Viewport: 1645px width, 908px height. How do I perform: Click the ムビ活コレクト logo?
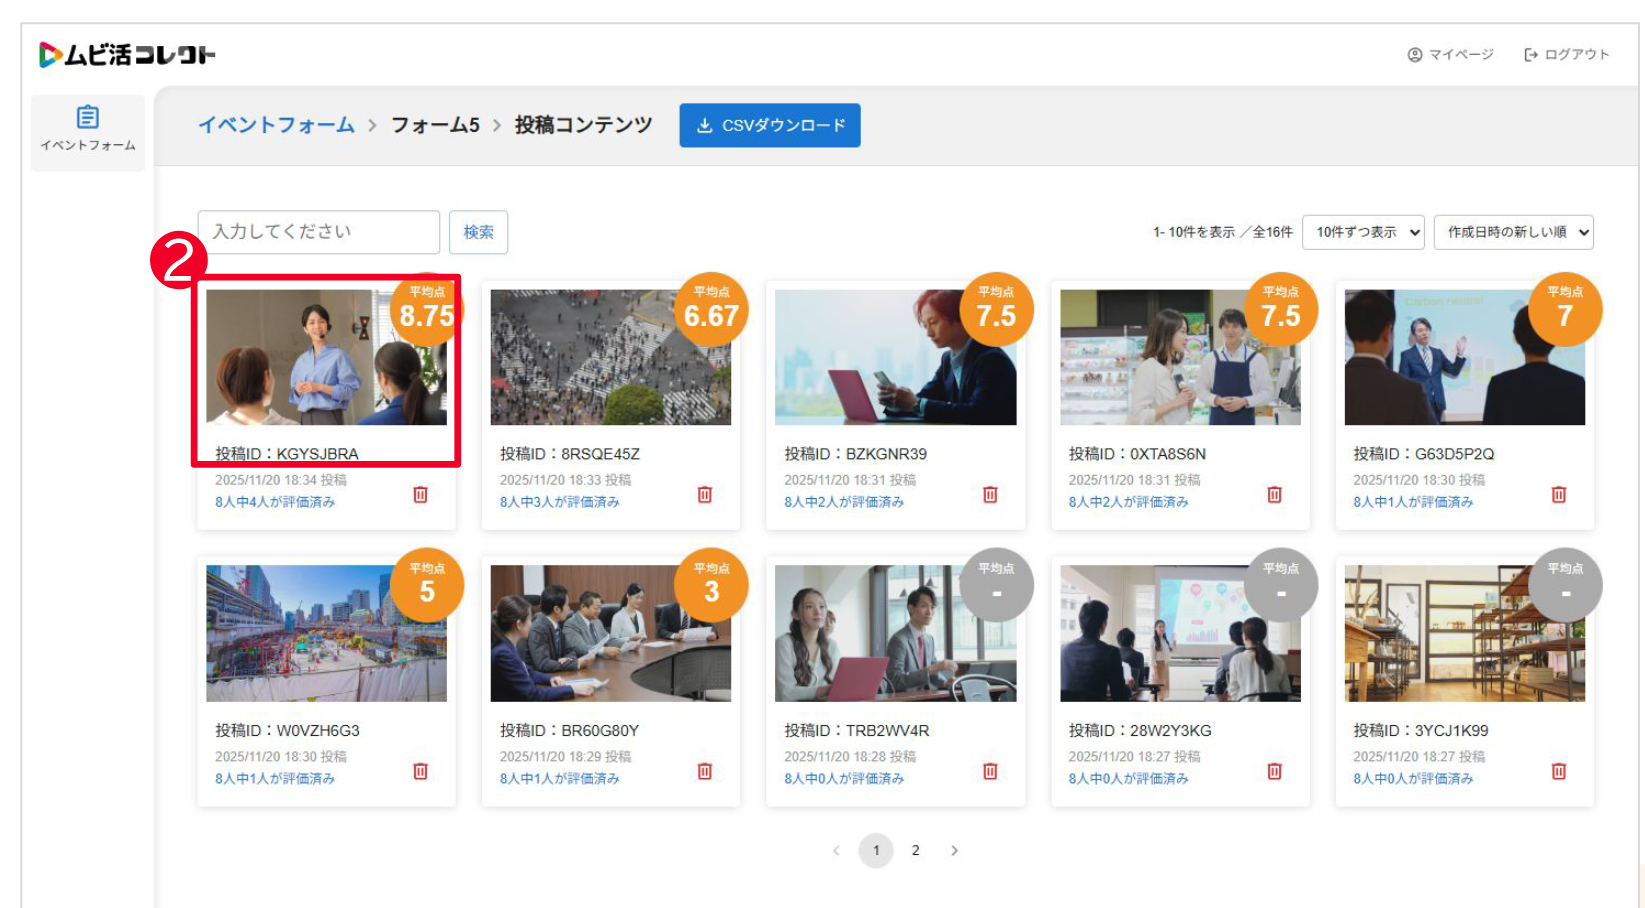(x=127, y=55)
